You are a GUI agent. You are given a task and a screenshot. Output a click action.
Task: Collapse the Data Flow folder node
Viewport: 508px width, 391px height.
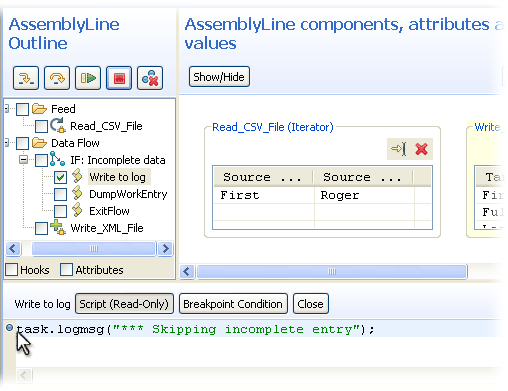tap(7, 143)
